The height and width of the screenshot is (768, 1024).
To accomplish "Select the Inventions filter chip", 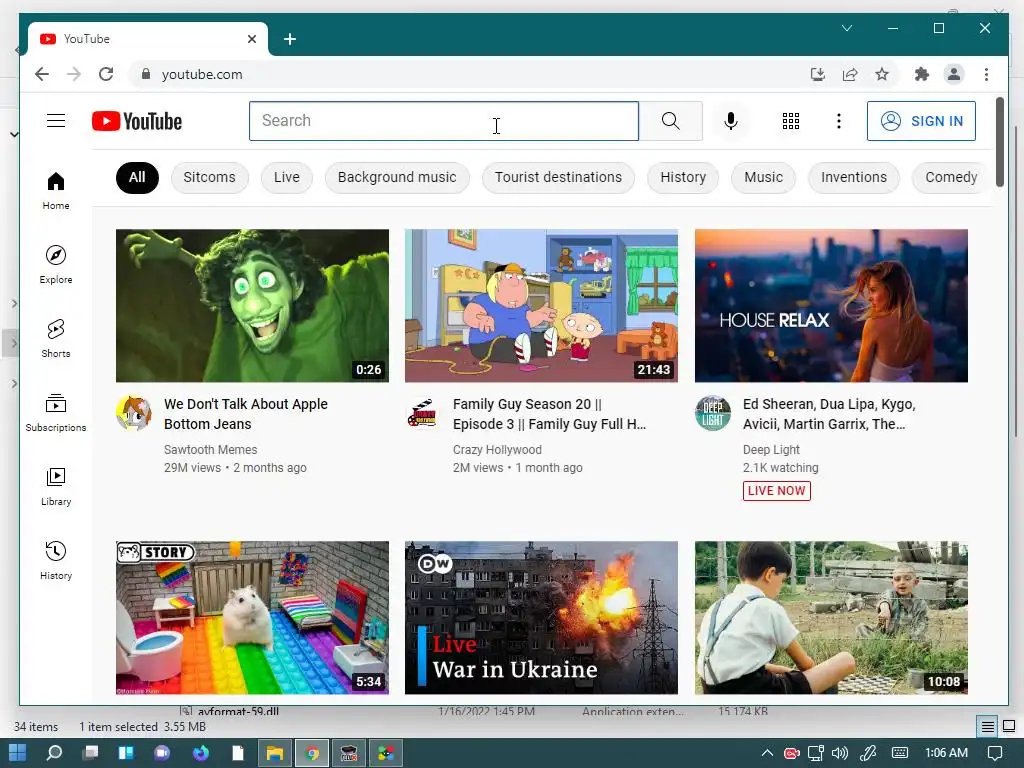I will click(854, 178).
